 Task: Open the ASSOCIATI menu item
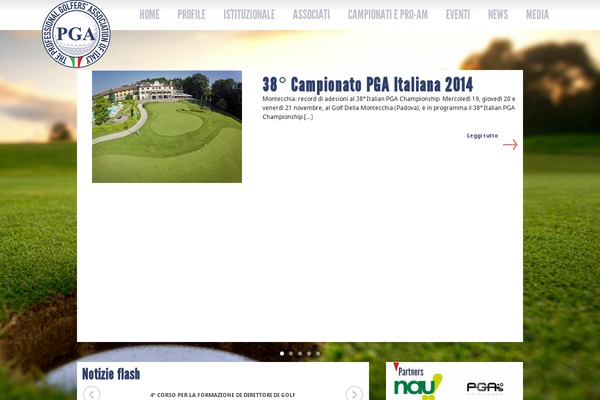click(x=311, y=15)
